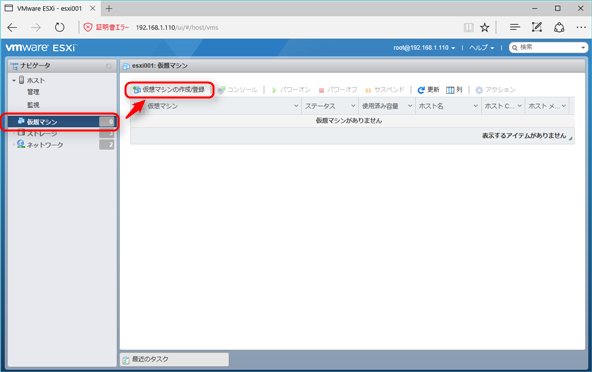Screen dimensions: 592x372
Task: Click the 仮想マシンの作成/登録 button
Action: point(169,90)
